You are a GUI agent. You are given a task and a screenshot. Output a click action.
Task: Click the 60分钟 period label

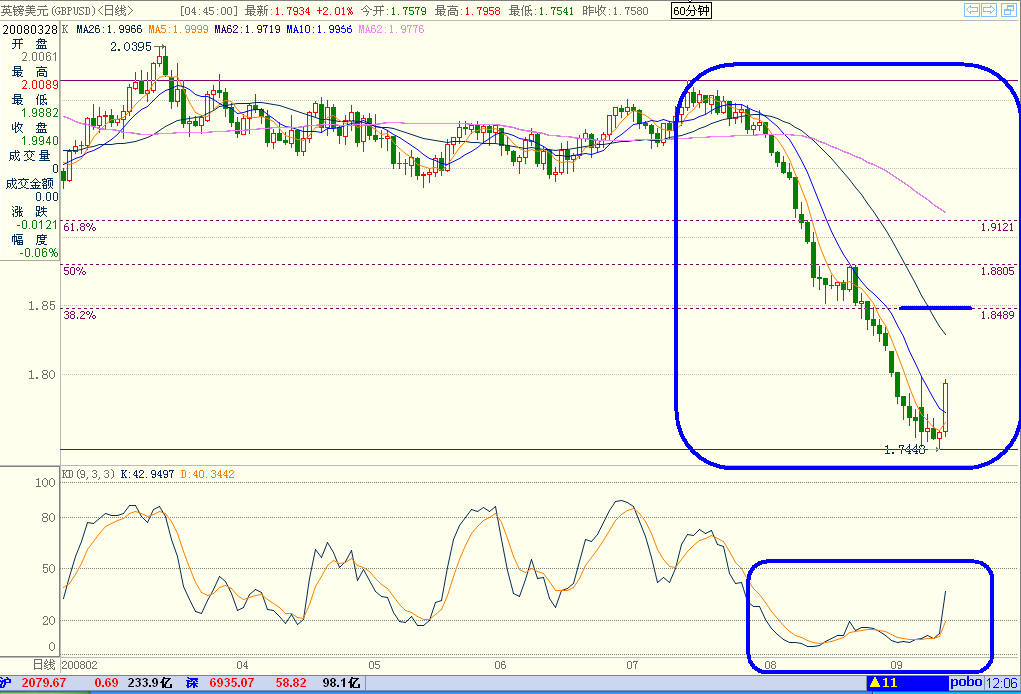click(x=692, y=10)
